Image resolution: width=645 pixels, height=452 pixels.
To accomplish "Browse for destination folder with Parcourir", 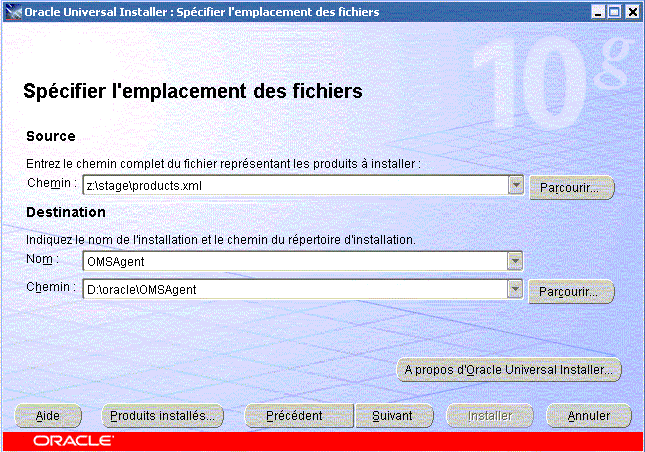I will (x=570, y=291).
